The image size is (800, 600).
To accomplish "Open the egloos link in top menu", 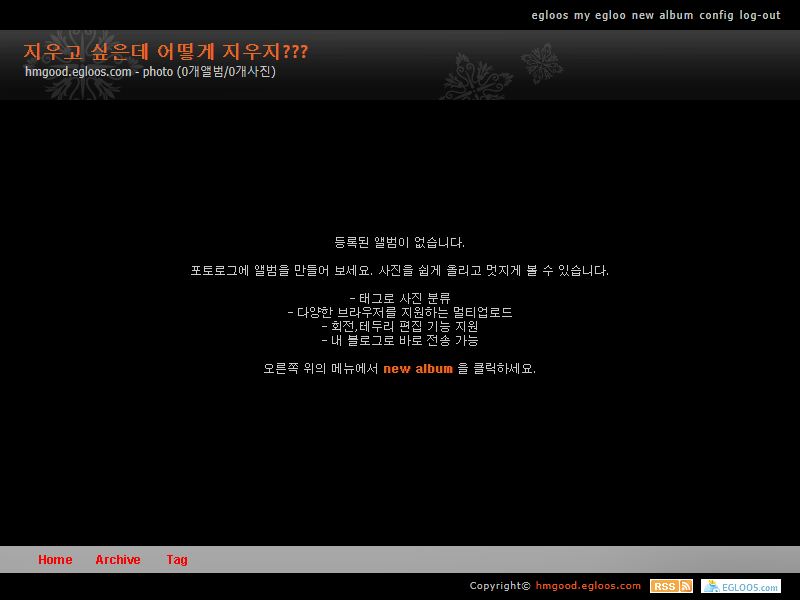I will click(549, 15).
